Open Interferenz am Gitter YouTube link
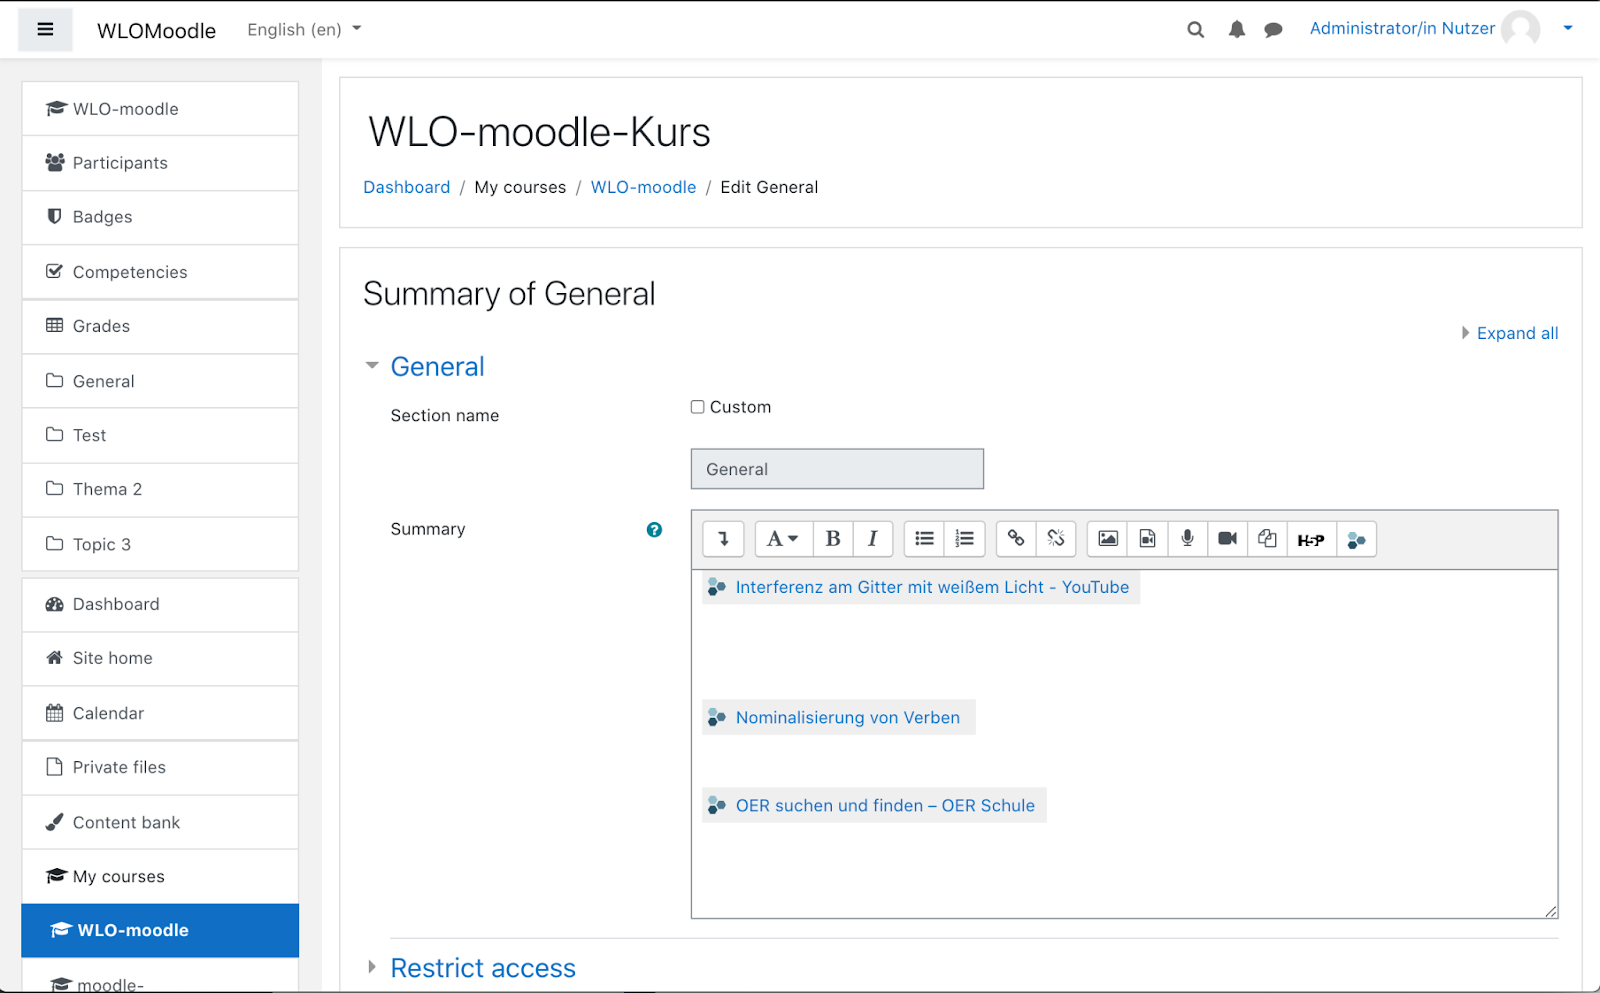Screen dimensions: 1600x993 (932, 587)
